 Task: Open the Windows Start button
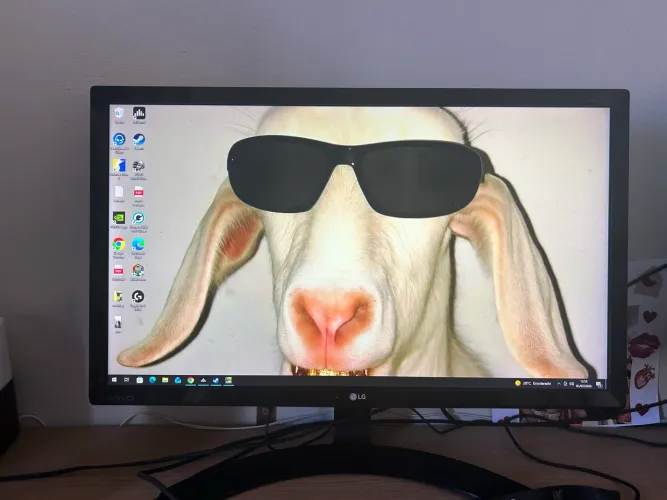click(114, 380)
